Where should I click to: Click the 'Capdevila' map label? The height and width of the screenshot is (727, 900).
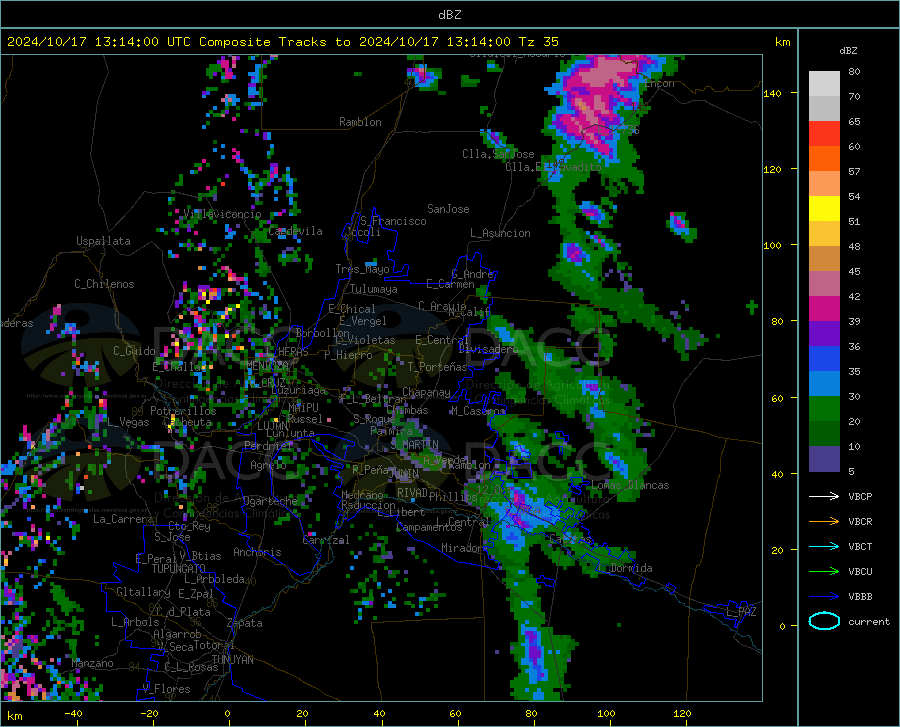tap(295, 231)
